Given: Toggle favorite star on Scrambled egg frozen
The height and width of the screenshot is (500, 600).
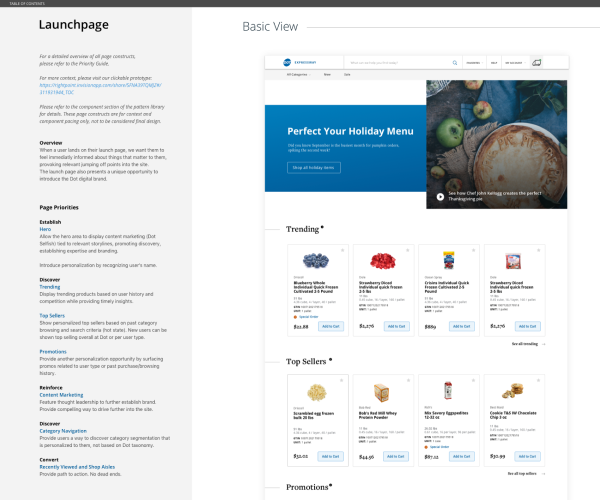Looking at the screenshot, I should point(342,381).
